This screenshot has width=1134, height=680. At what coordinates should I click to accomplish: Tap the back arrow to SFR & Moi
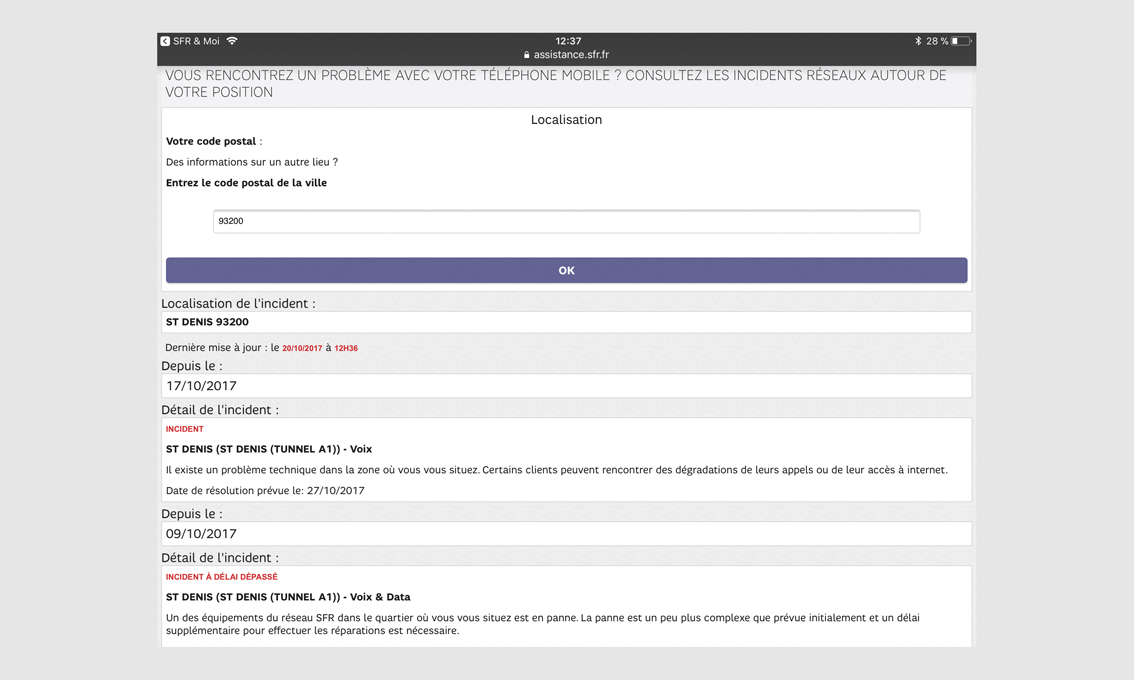point(165,41)
